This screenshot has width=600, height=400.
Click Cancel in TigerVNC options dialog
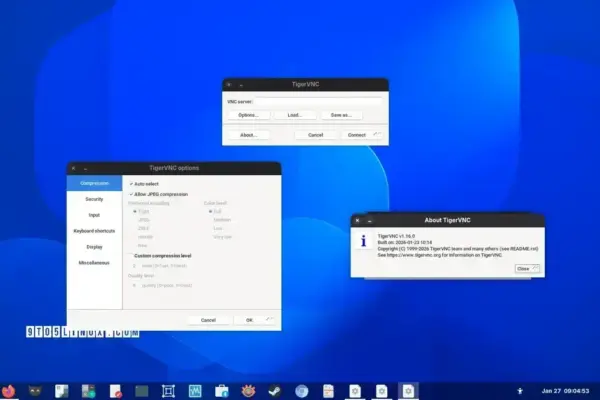coord(208,320)
